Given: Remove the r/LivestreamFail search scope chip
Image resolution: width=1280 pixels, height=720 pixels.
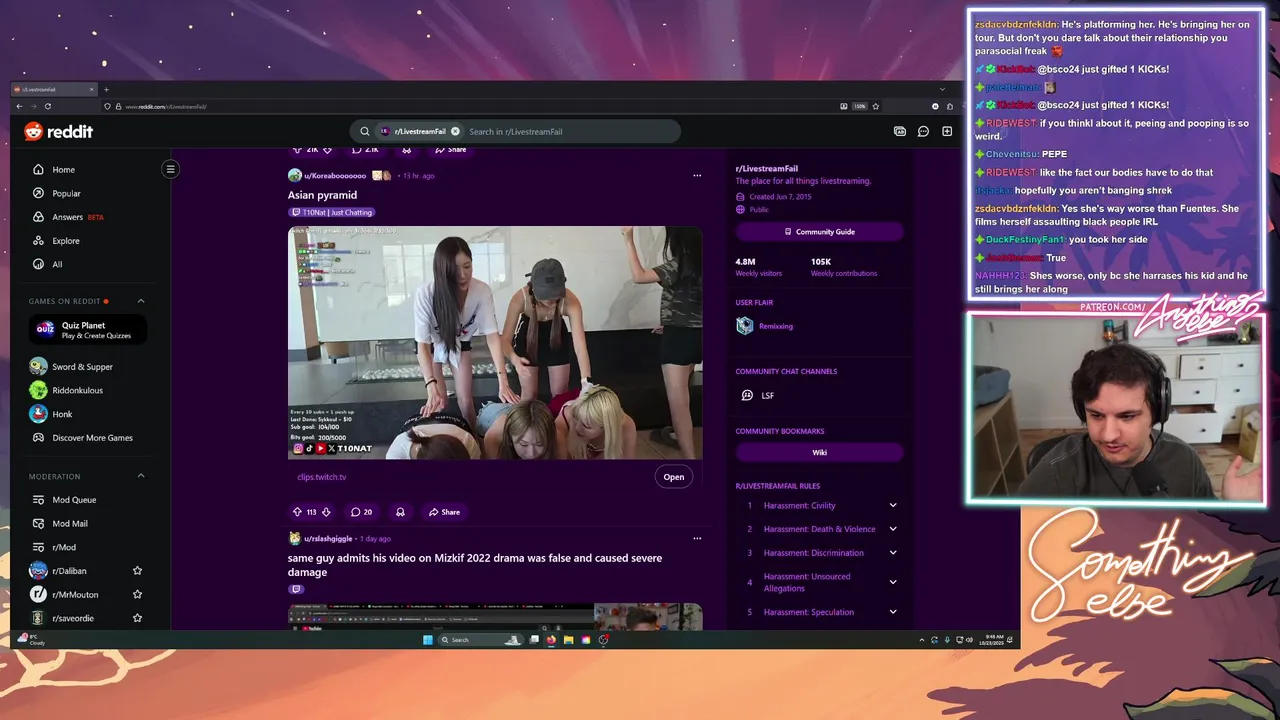Looking at the screenshot, I should pyautogui.click(x=455, y=131).
